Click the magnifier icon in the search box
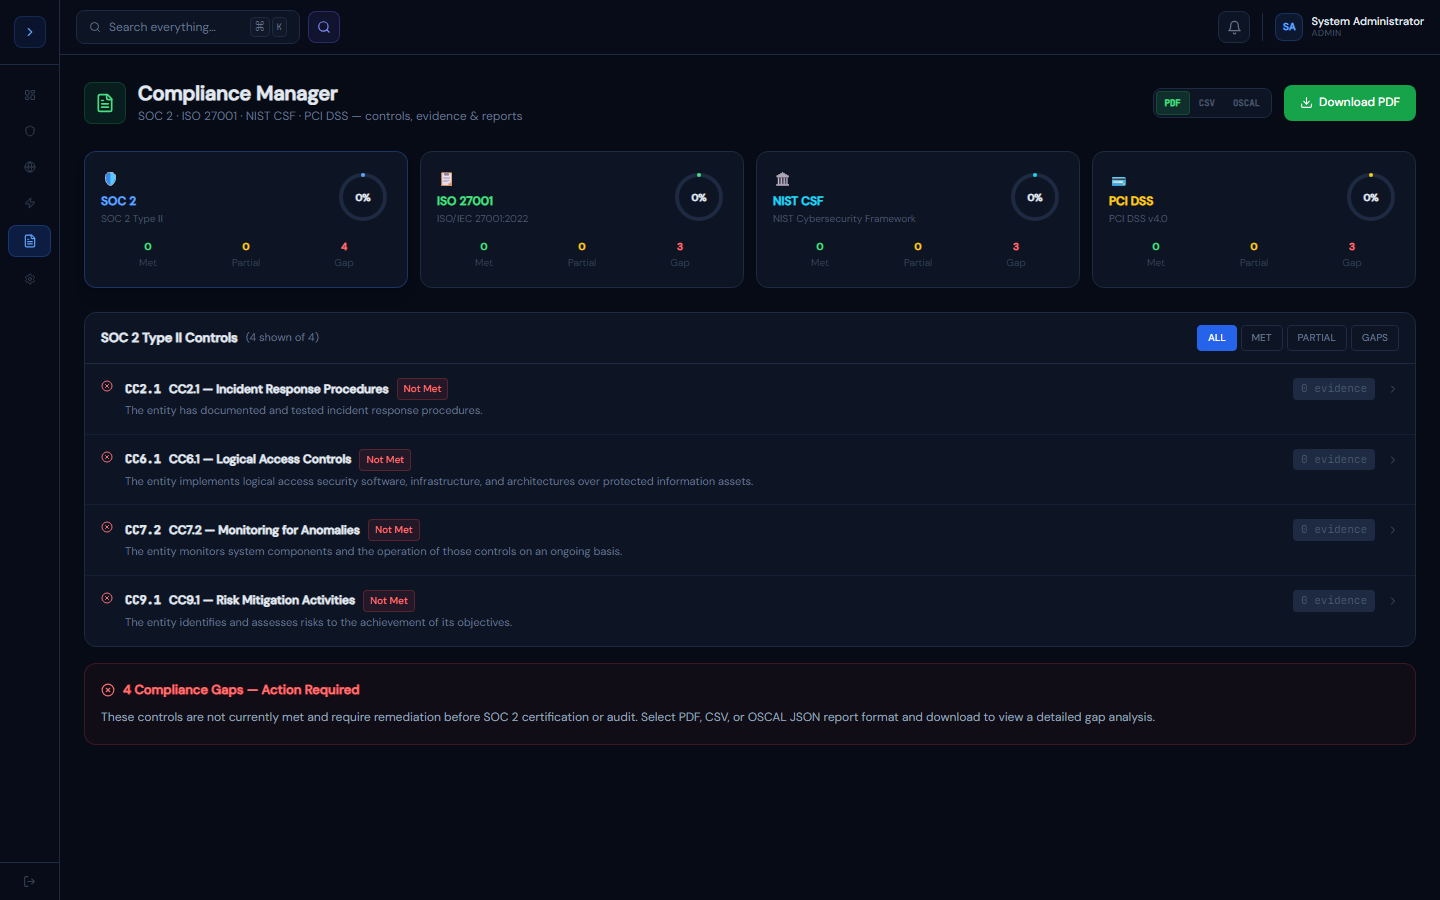The height and width of the screenshot is (900, 1440). click(95, 27)
